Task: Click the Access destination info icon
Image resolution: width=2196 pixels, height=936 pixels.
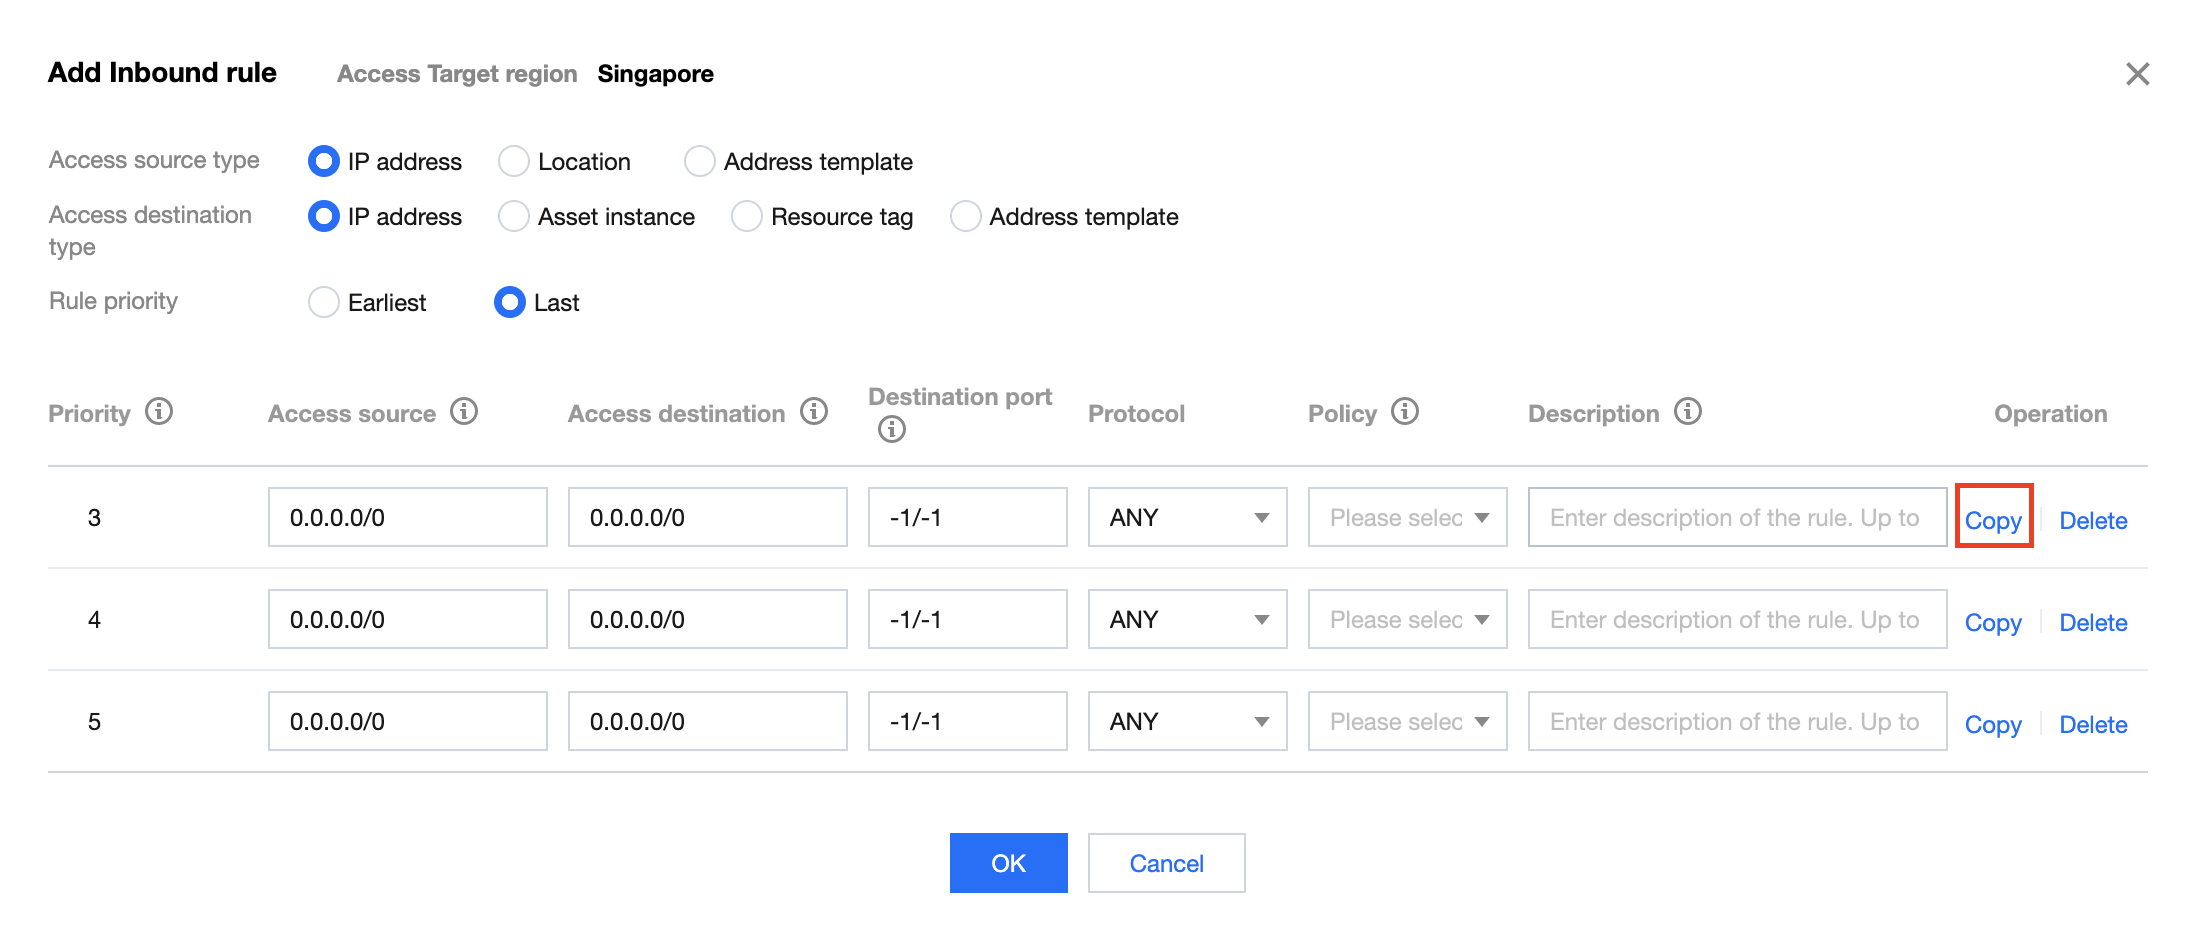Action: [x=814, y=412]
